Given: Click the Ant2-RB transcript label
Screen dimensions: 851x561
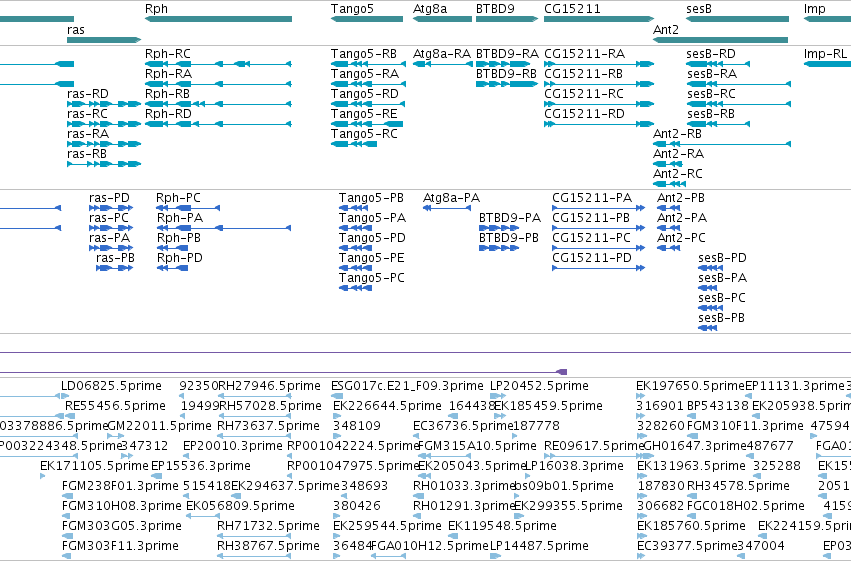Looking at the screenshot, I should pyautogui.click(x=677, y=134).
